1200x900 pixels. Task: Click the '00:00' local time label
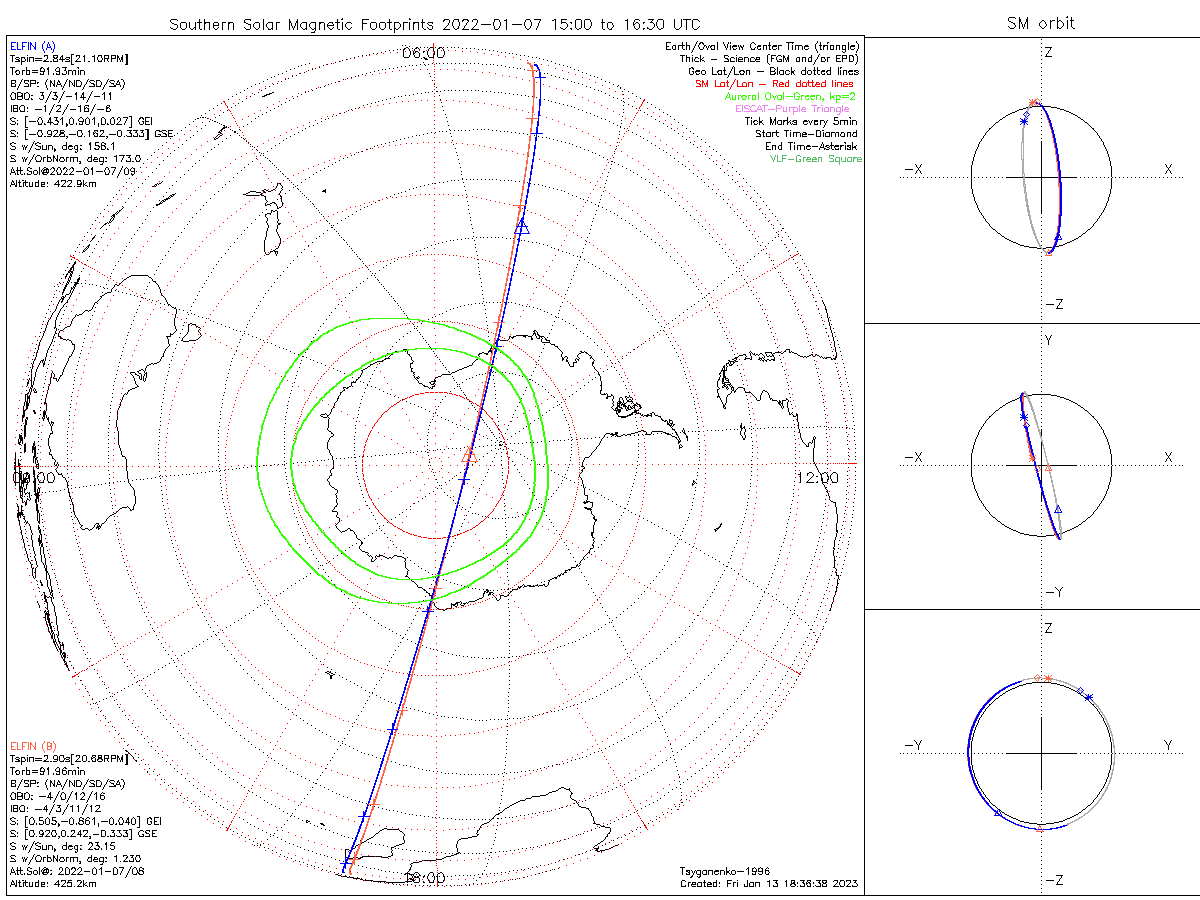coord(33,478)
